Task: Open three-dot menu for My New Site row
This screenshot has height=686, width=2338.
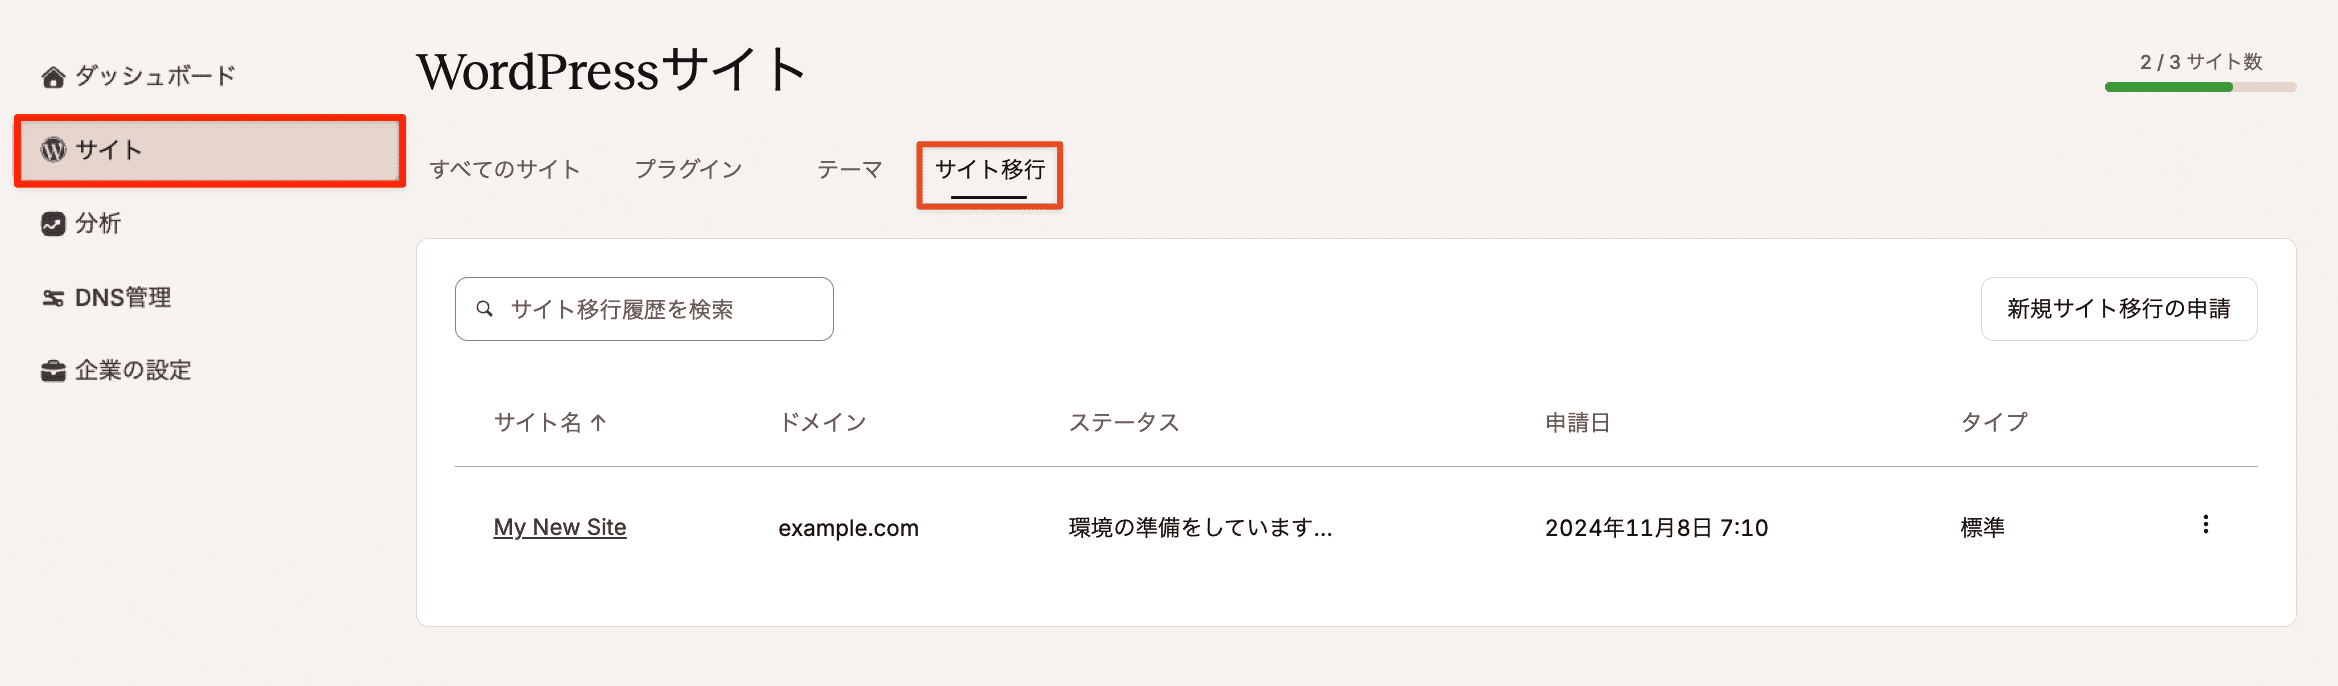Action: point(2205,524)
